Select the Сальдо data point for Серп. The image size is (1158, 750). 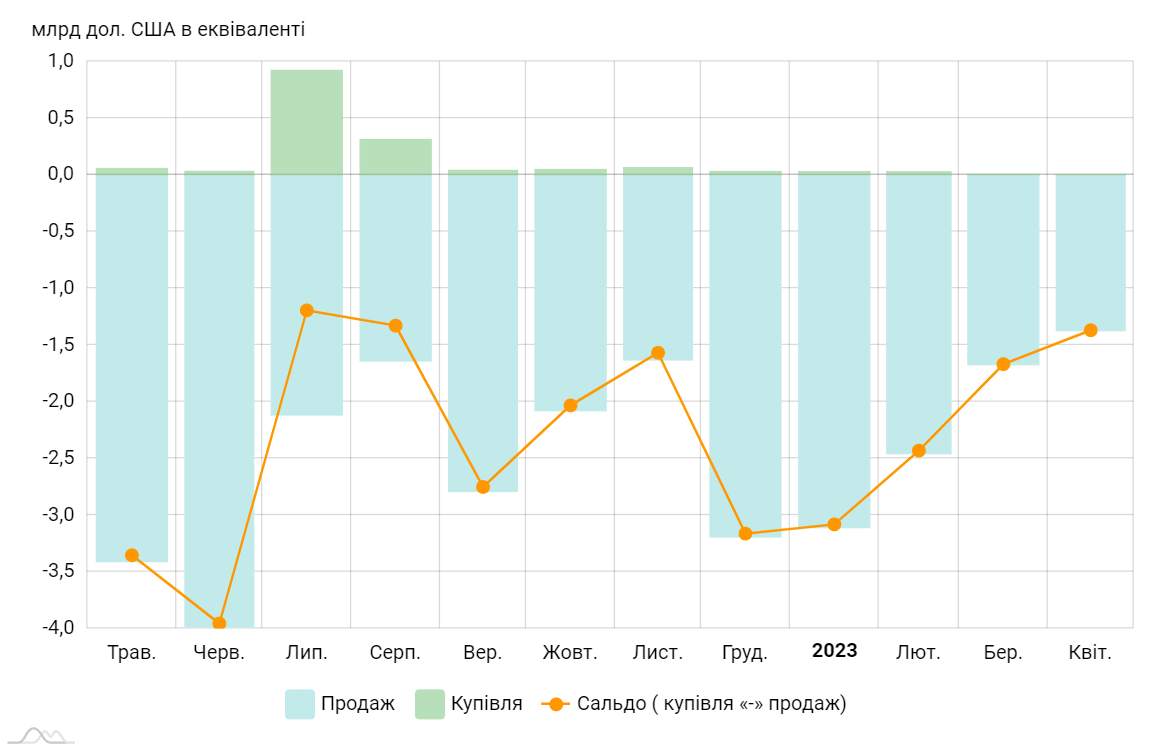click(396, 326)
